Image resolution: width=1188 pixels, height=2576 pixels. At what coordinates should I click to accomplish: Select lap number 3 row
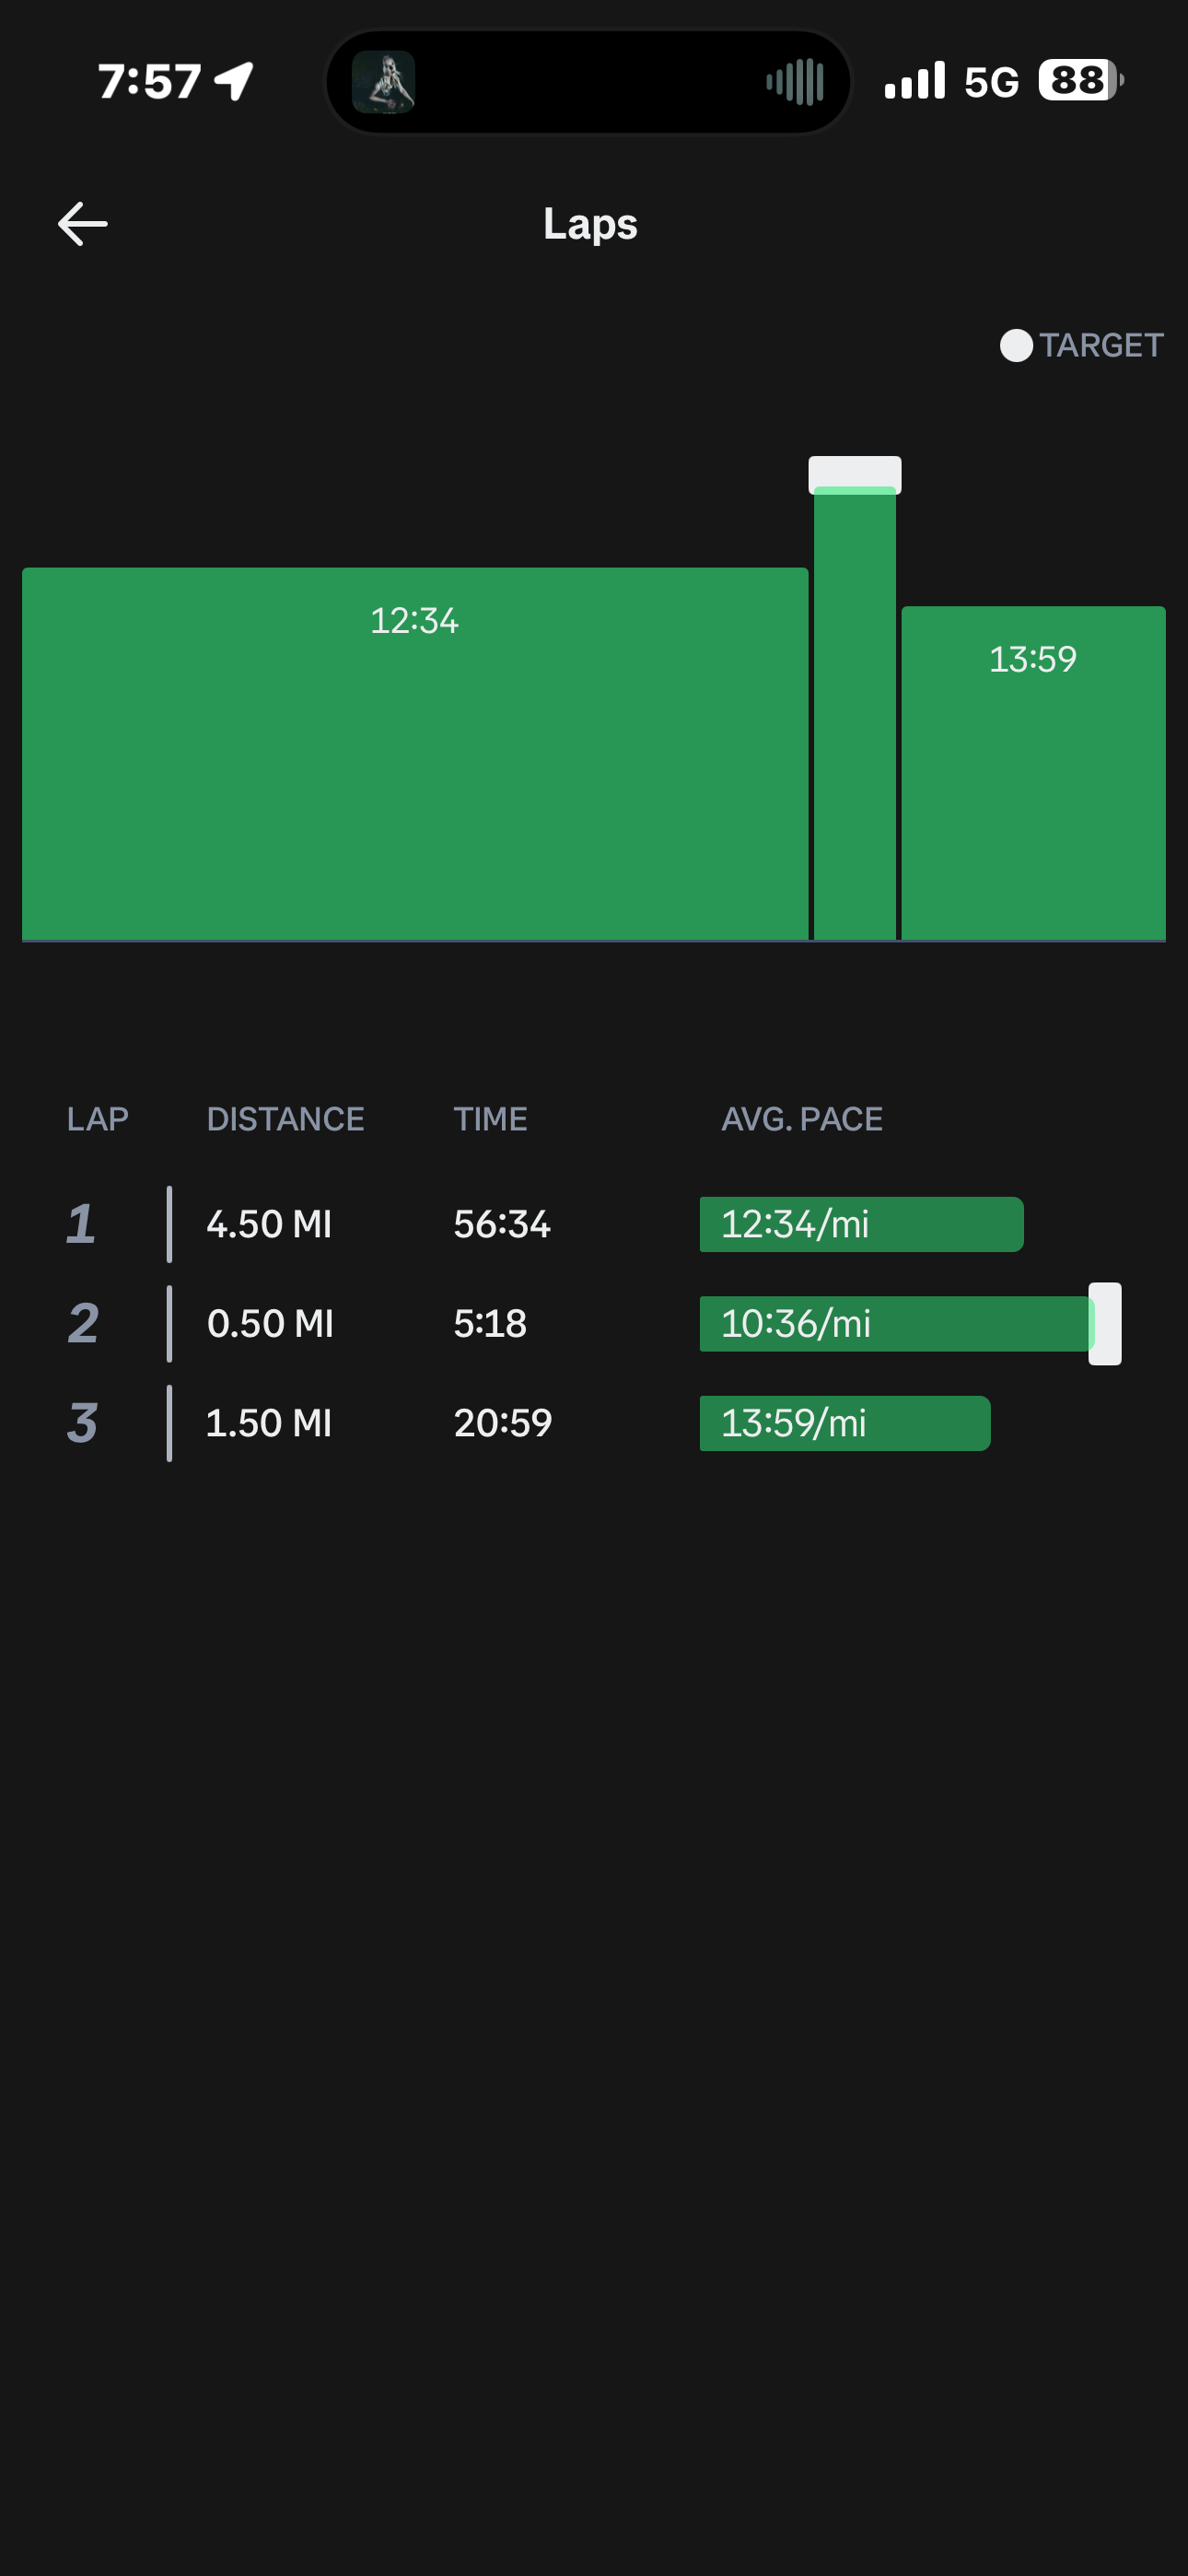(82, 1422)
